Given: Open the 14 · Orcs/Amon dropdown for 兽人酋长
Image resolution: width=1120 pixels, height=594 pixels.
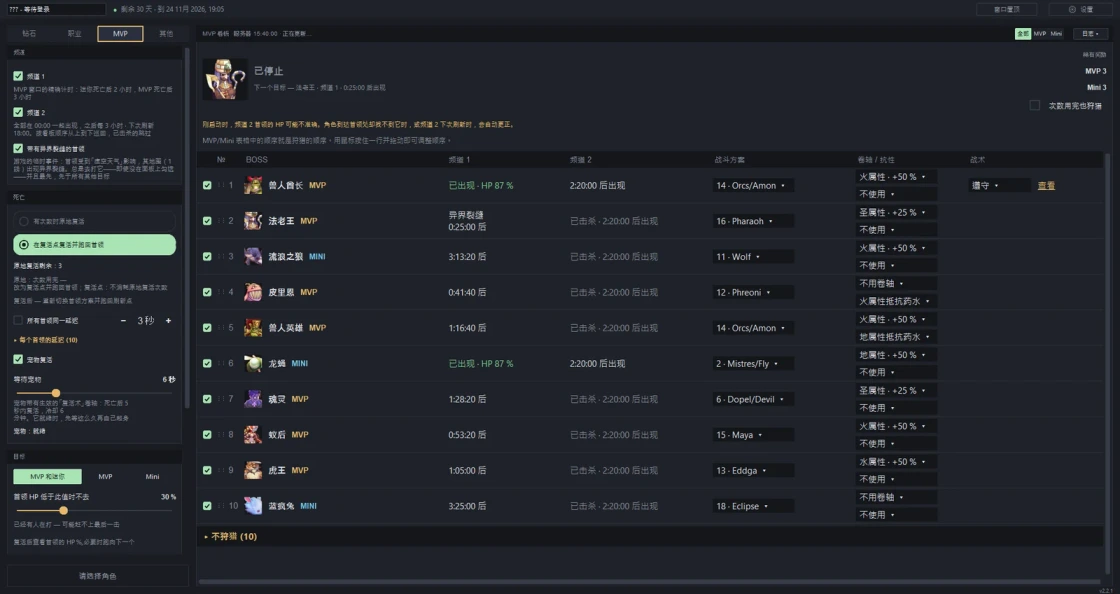Looking at the screenshot, I should tap(753, 186).
